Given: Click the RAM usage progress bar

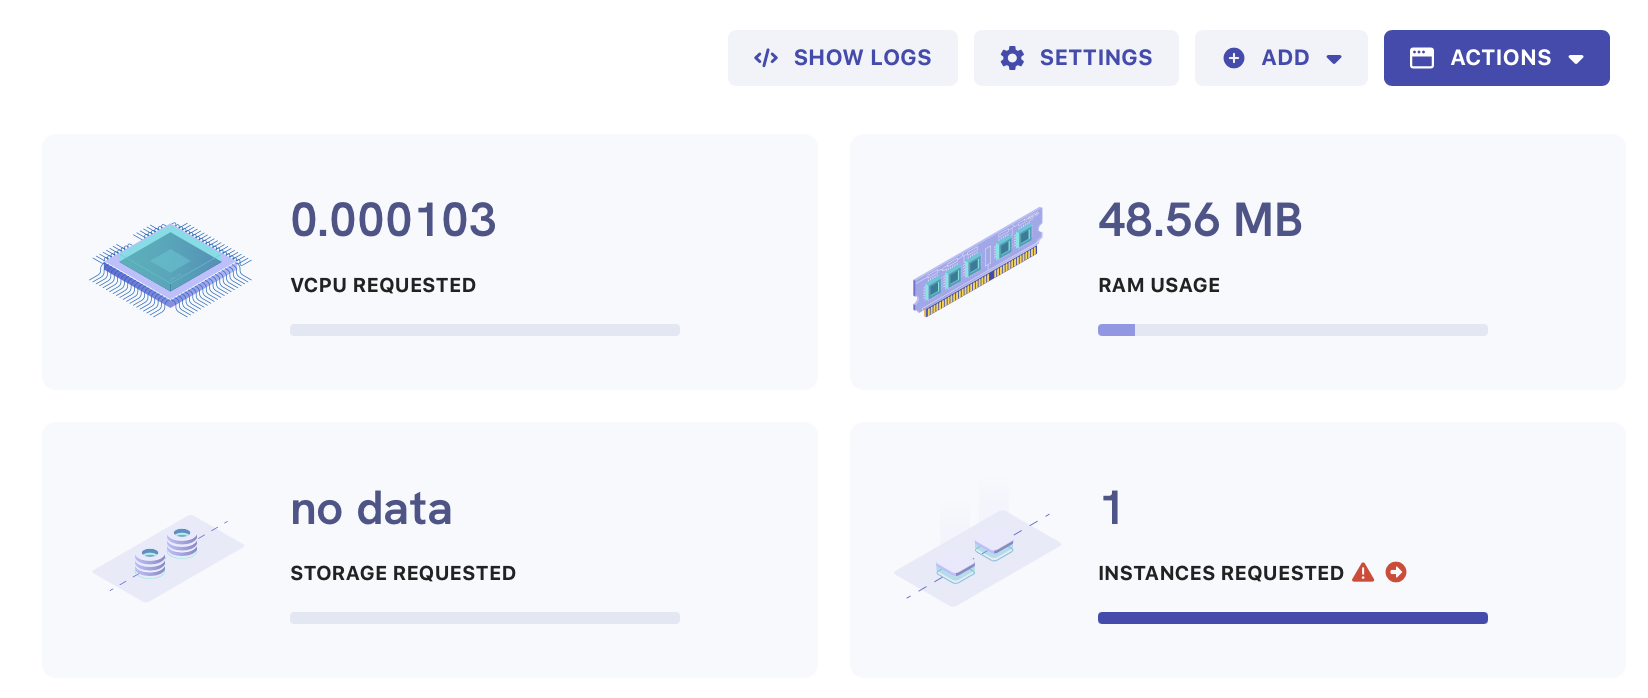Looking at the screenshot, I should [x=1292, y=330].
